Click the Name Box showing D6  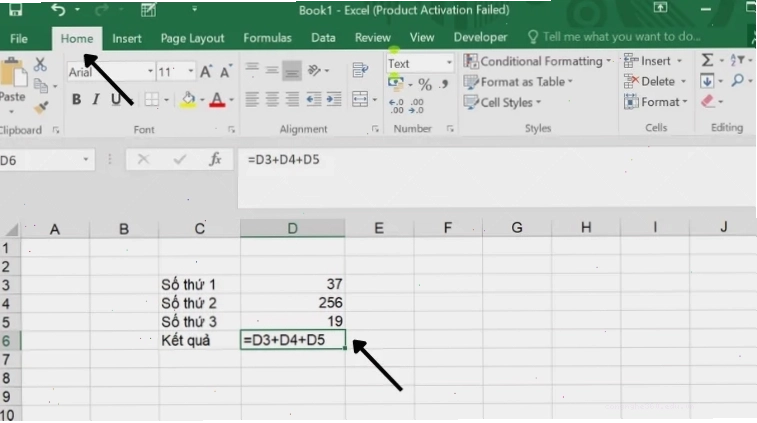click(47, 160)
